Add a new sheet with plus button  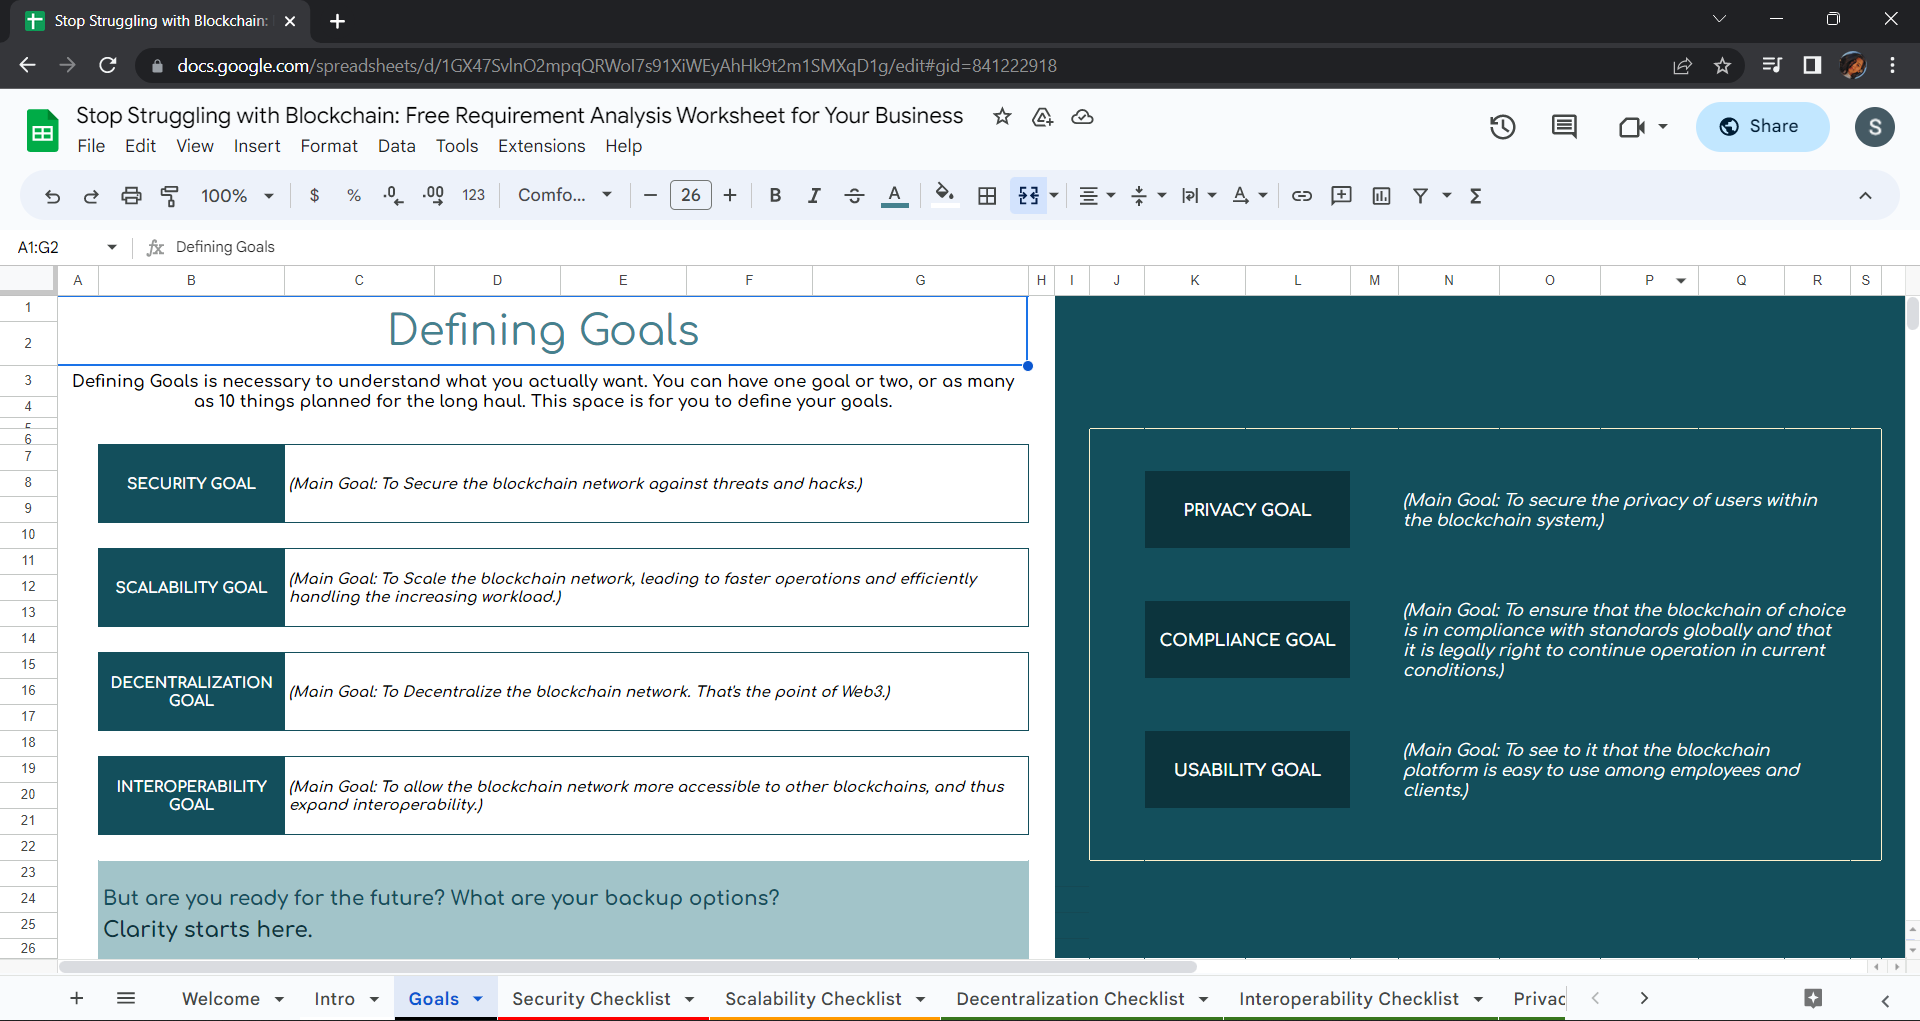77,998
